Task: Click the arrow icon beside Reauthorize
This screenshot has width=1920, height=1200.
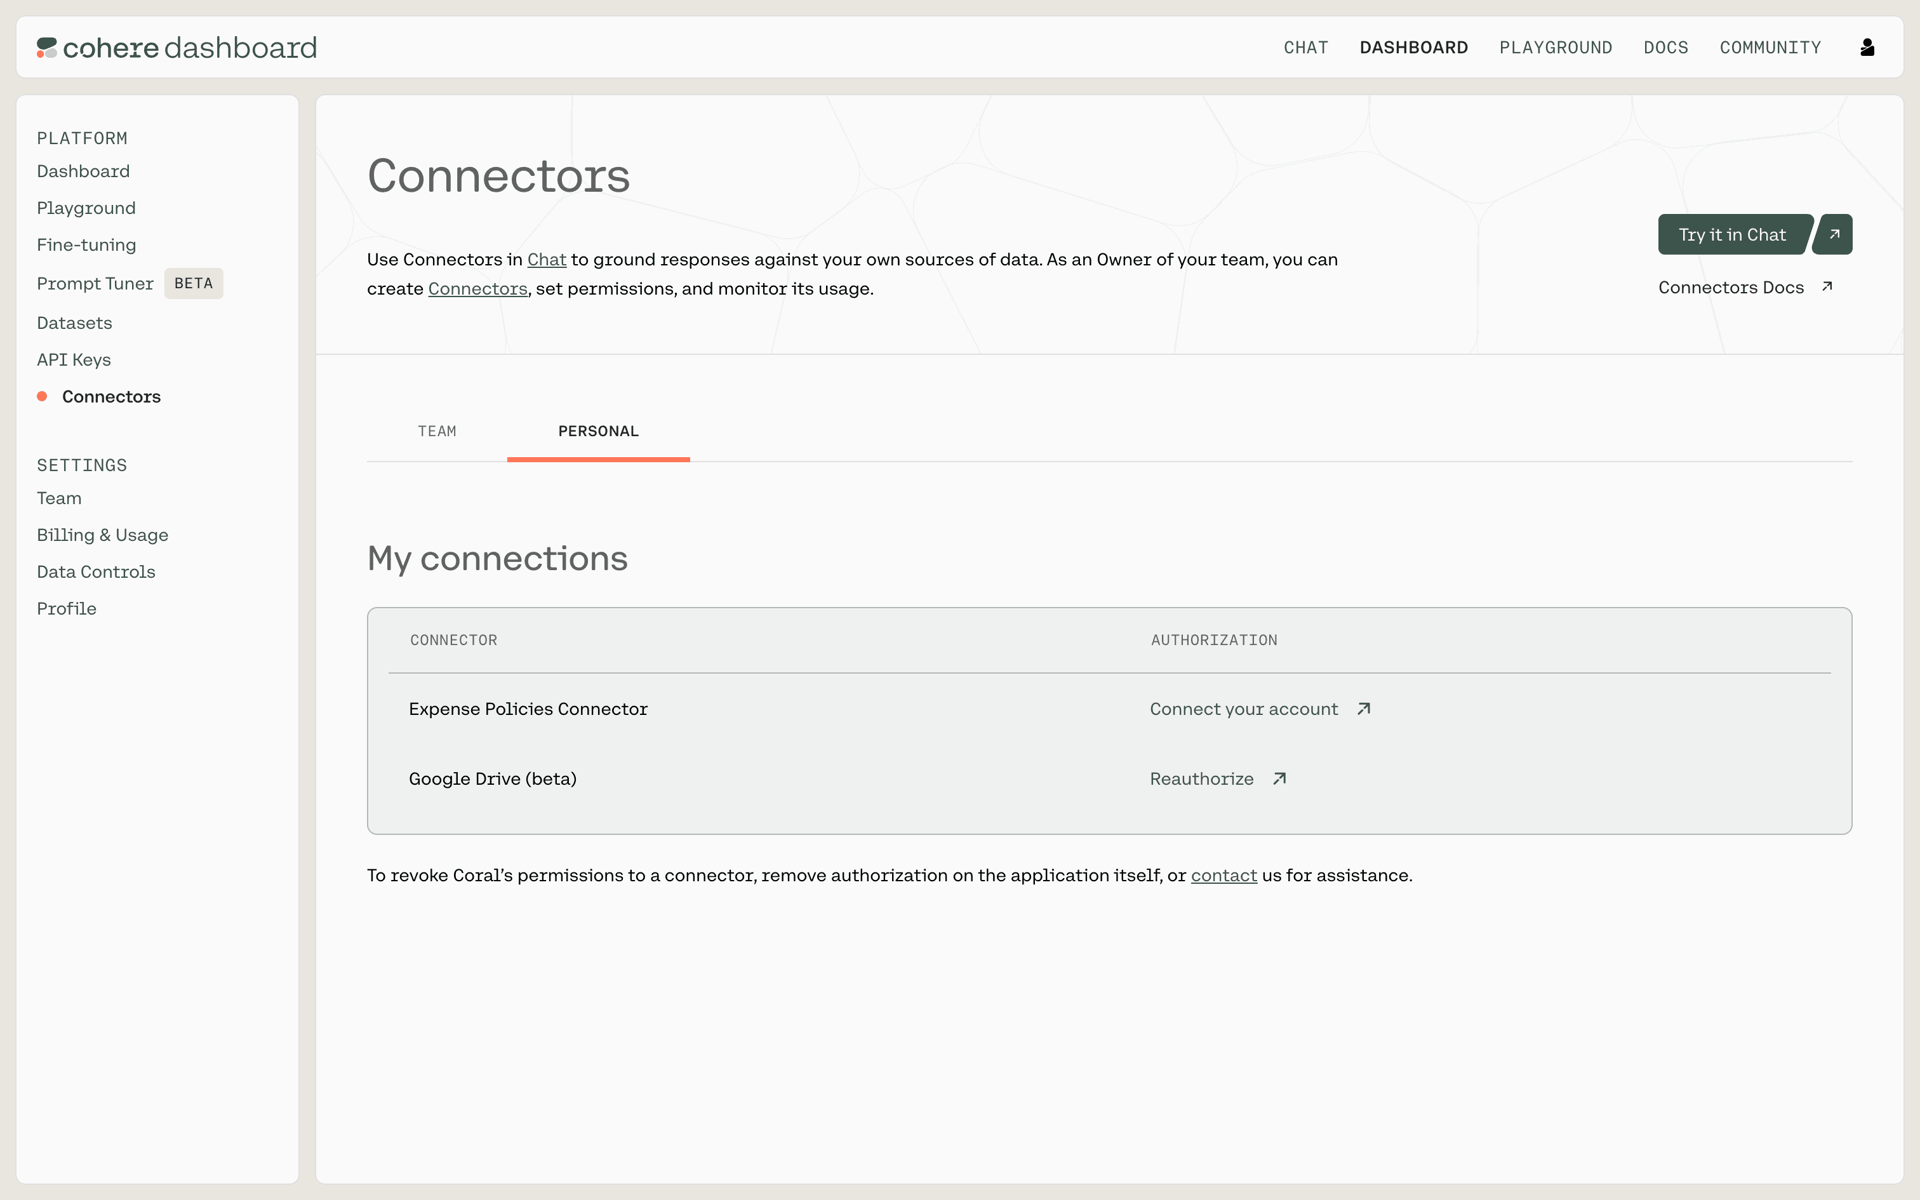Action: 1279,779
